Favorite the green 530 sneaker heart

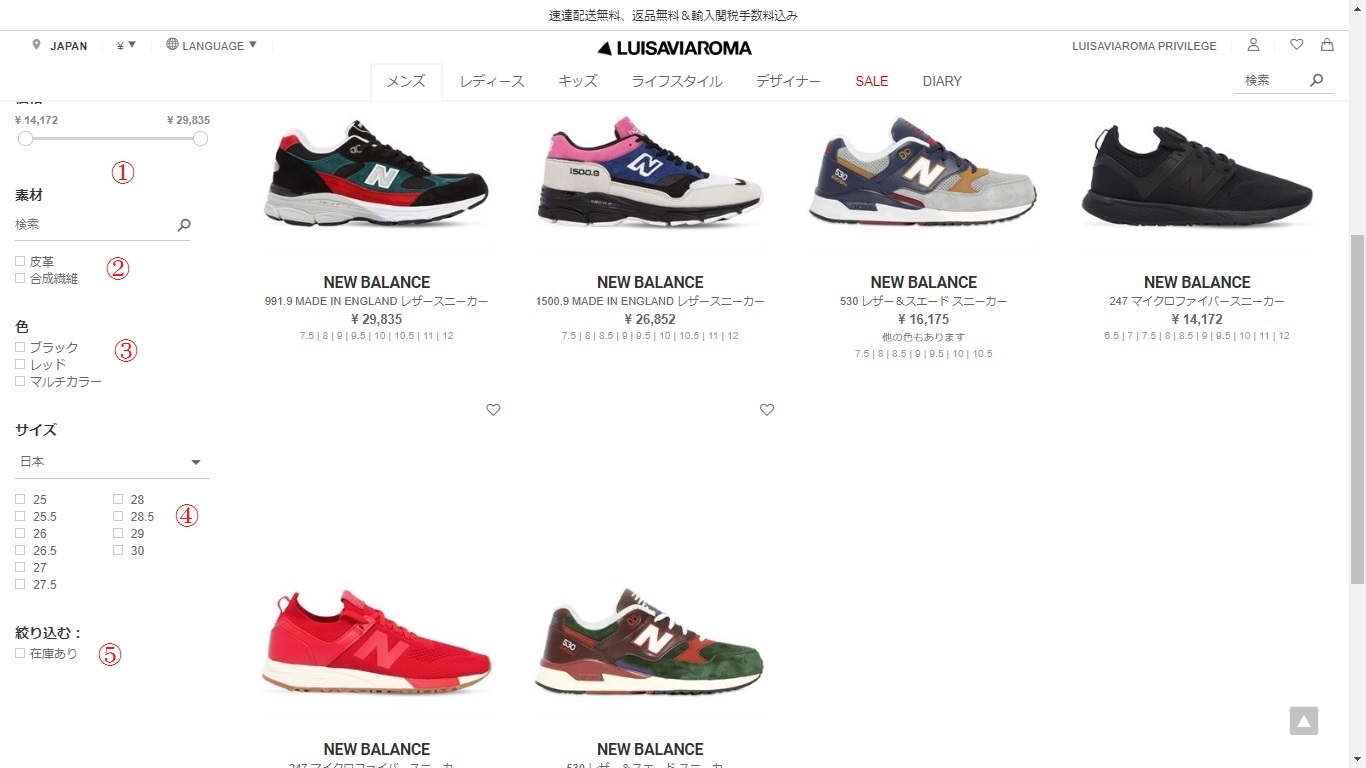(x=767, y=410)
